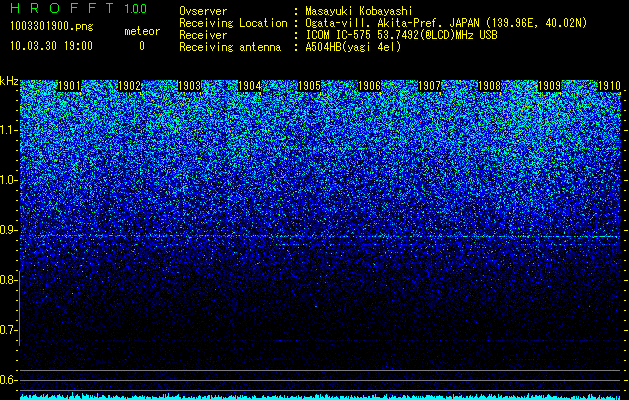The width and height of the screenshot is (629, 400).
Task: Click the meteor count label
Action: pyautogui.click(x=142, y=31)
